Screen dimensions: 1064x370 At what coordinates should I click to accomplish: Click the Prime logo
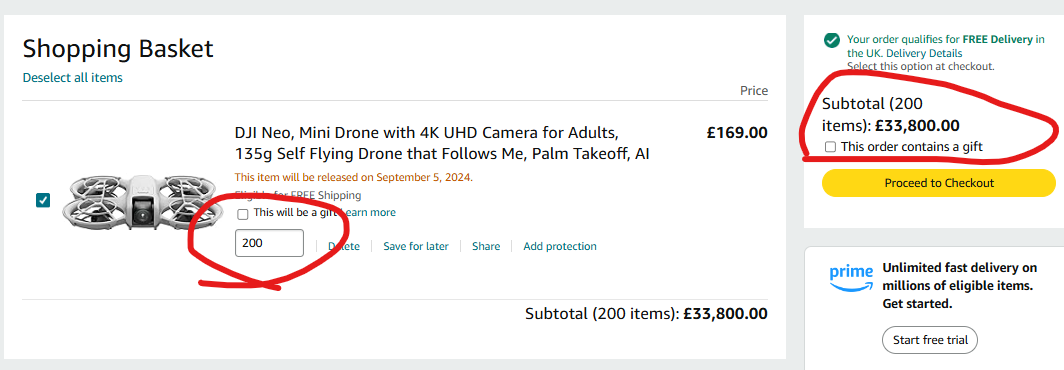point(851,278)
